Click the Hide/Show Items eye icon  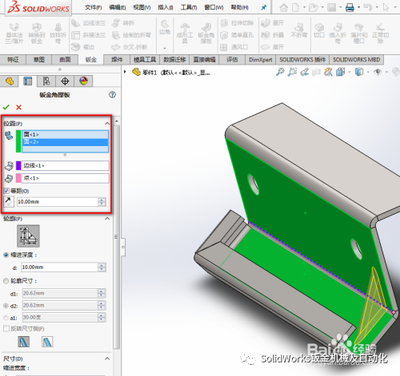coord(377,72)
